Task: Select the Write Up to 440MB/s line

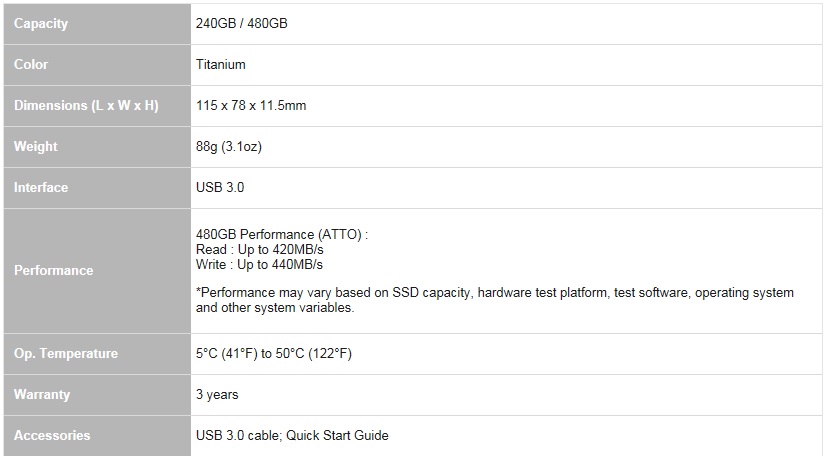Action: click(x=259, y=264)
